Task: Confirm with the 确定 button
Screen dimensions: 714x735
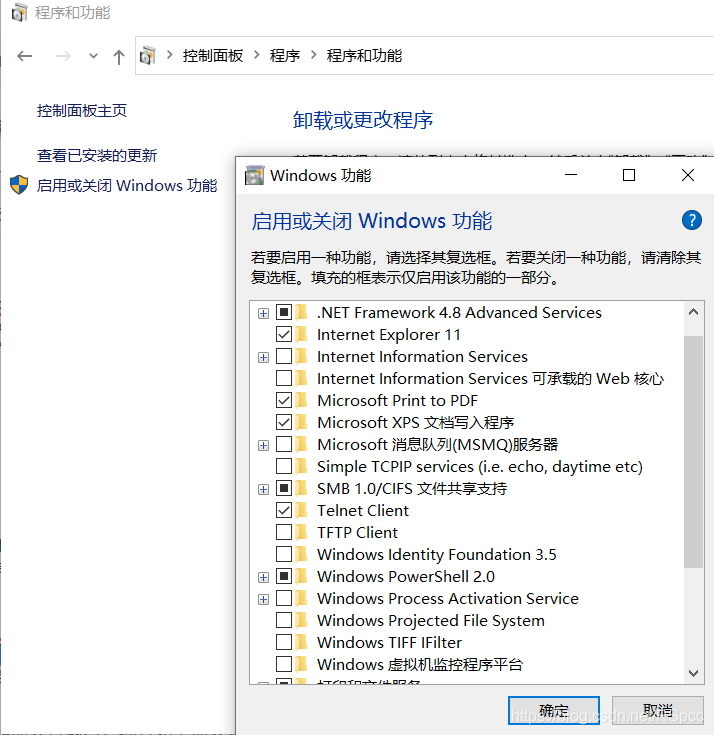Action: point(554,711)
